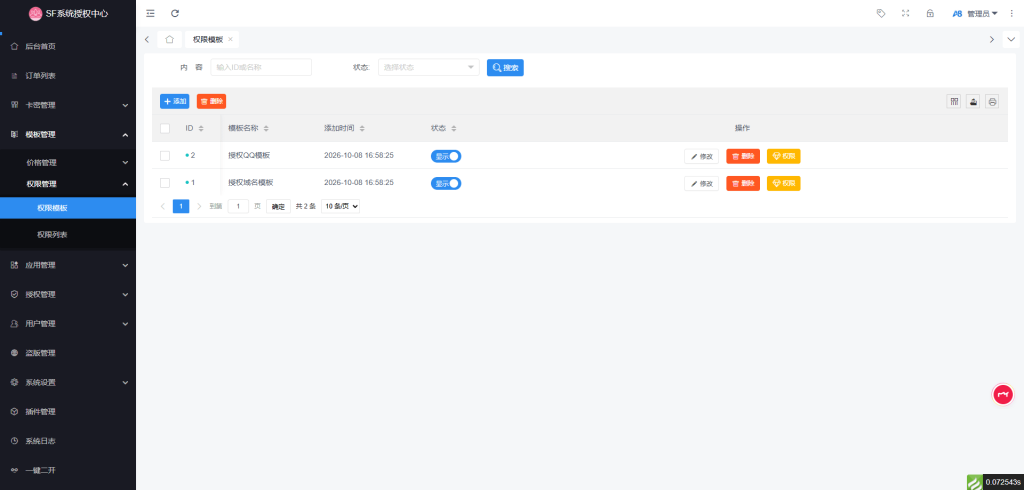Toggle fullscreen mode icon
Viewport: 1024px width, 490px height.
[905, 13]
